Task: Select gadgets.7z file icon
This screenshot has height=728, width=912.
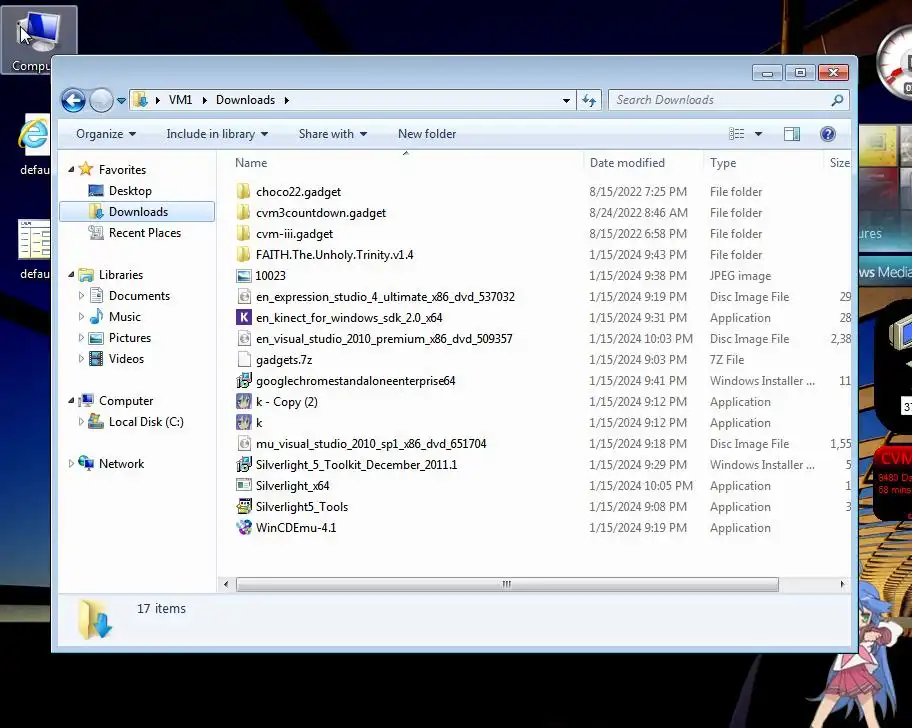Action: point(244,359)
